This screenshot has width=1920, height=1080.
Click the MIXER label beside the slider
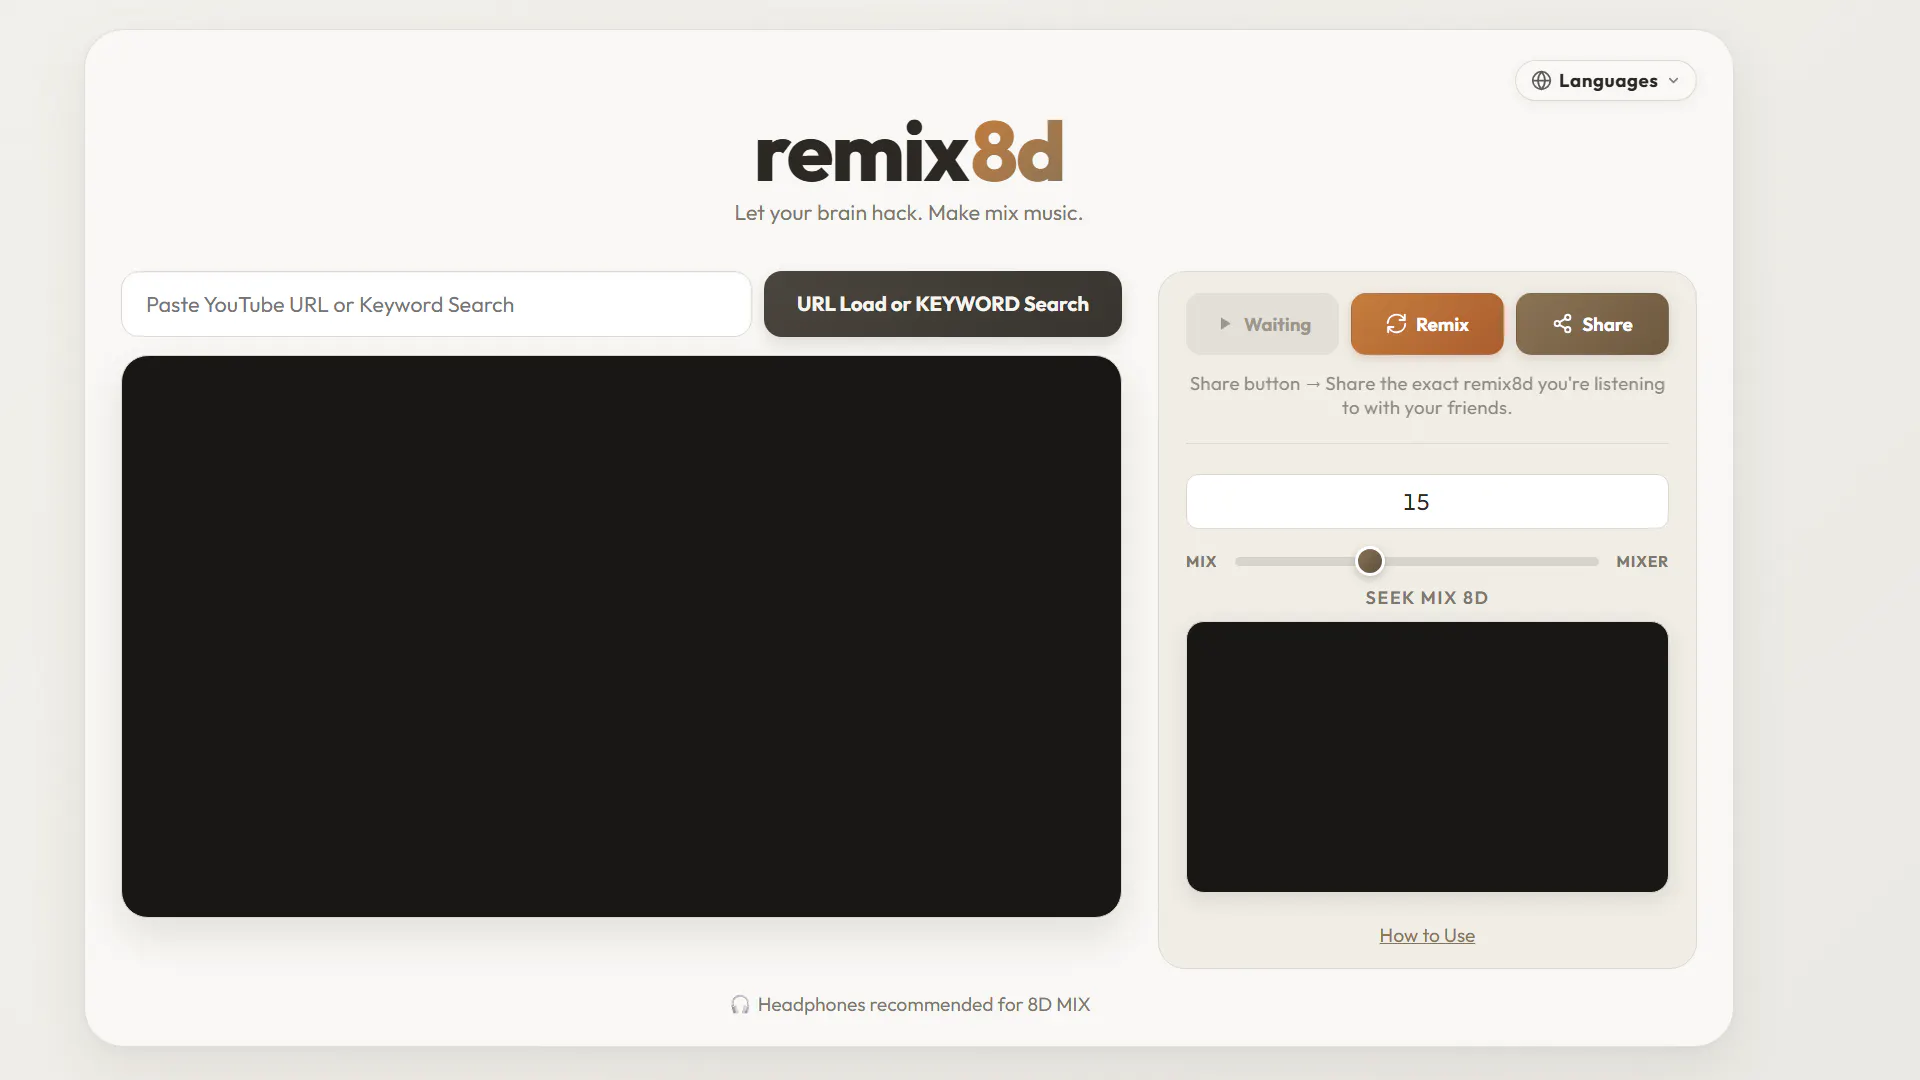click(1642, 562)
